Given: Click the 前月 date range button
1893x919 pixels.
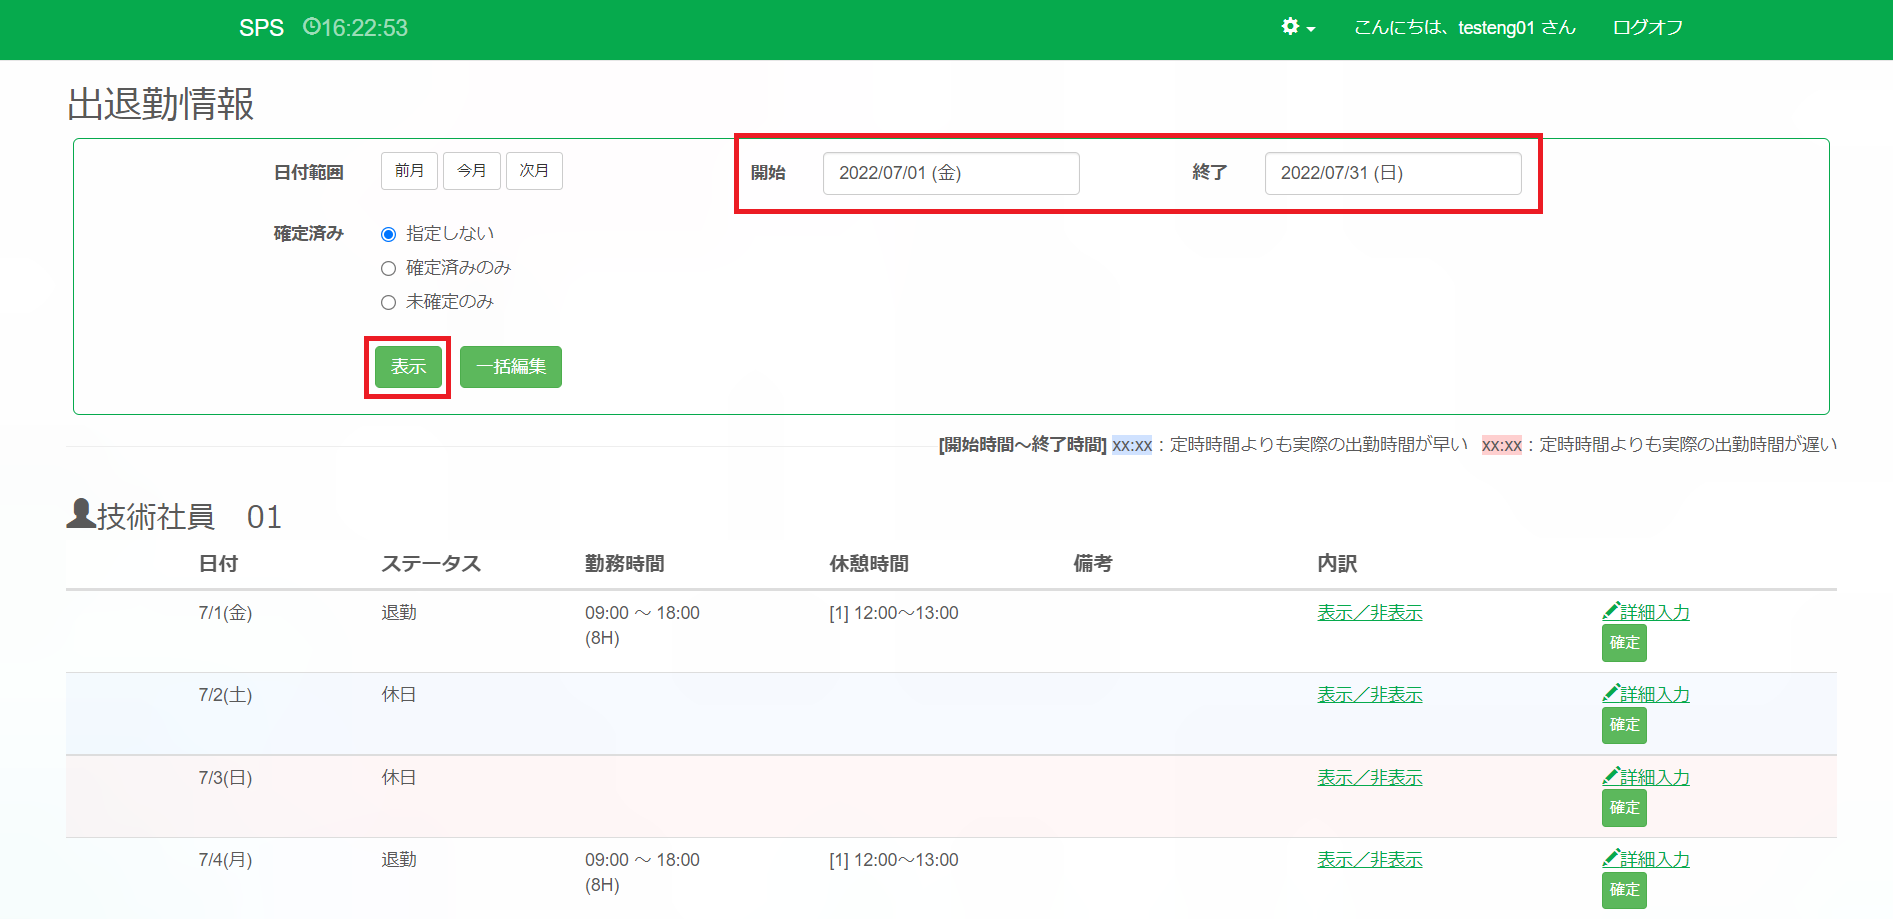Looking at the screenshot, I should coord(409,171).
